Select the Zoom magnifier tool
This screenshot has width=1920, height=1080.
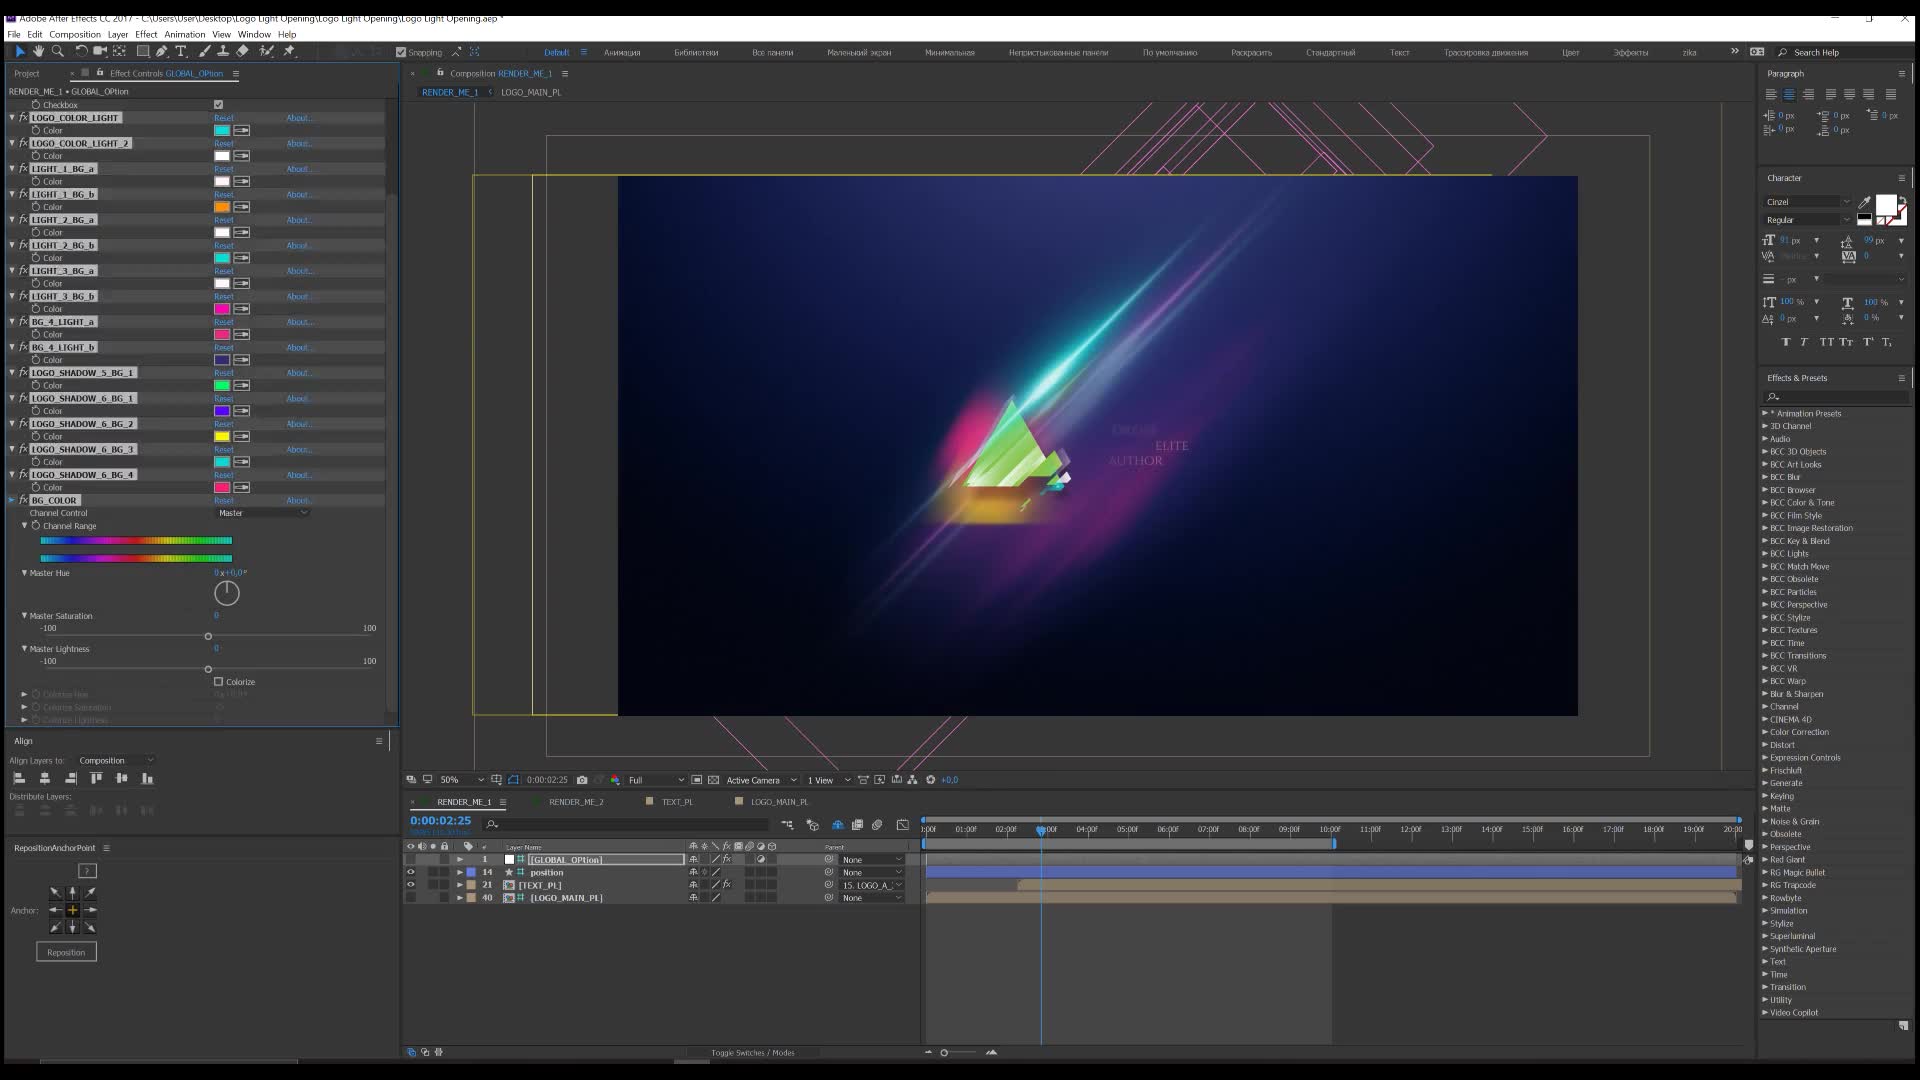pyautogui.click(x=57, y=51)
